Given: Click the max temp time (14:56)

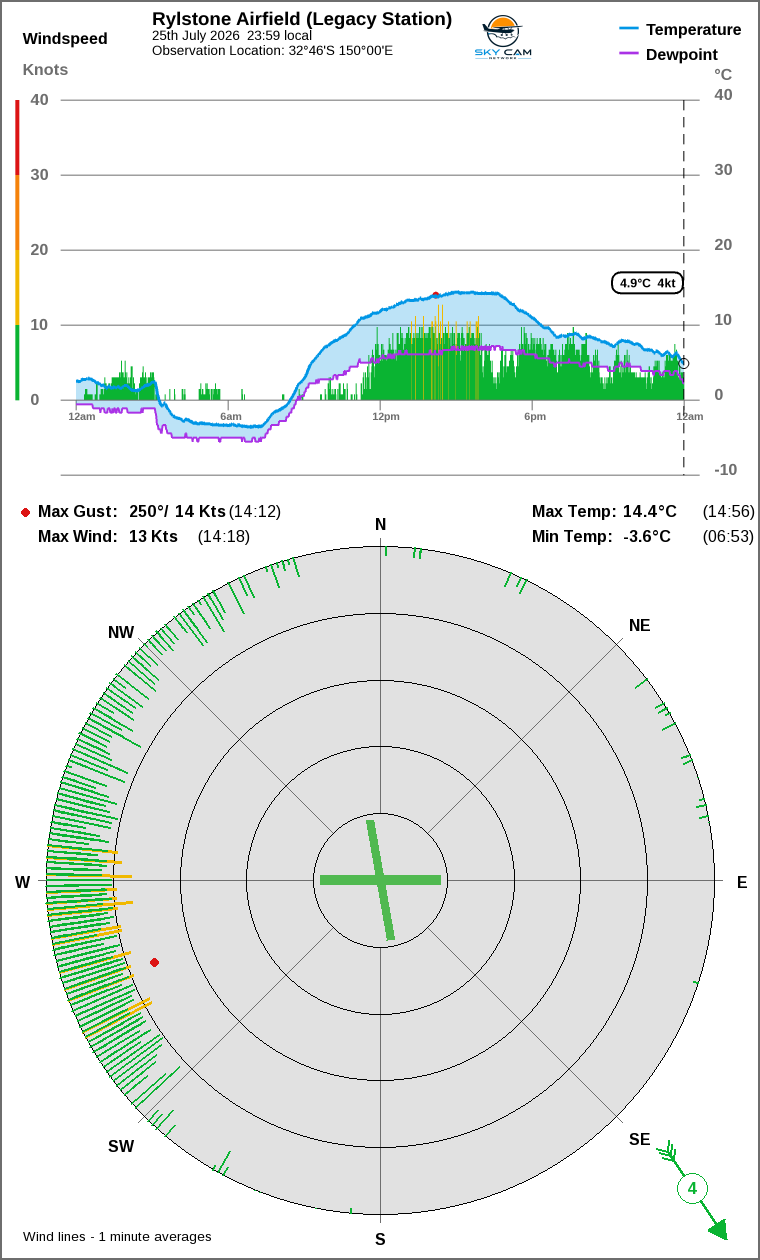Looking at the screenshot, I should point(728,512).
